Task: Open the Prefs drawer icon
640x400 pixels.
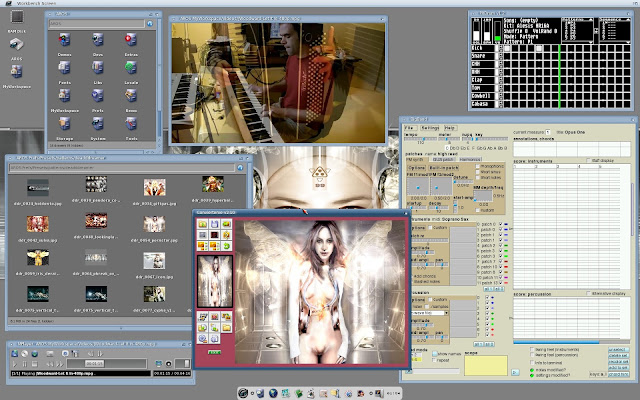Action: pyautogui.click(x=98, y=96)
